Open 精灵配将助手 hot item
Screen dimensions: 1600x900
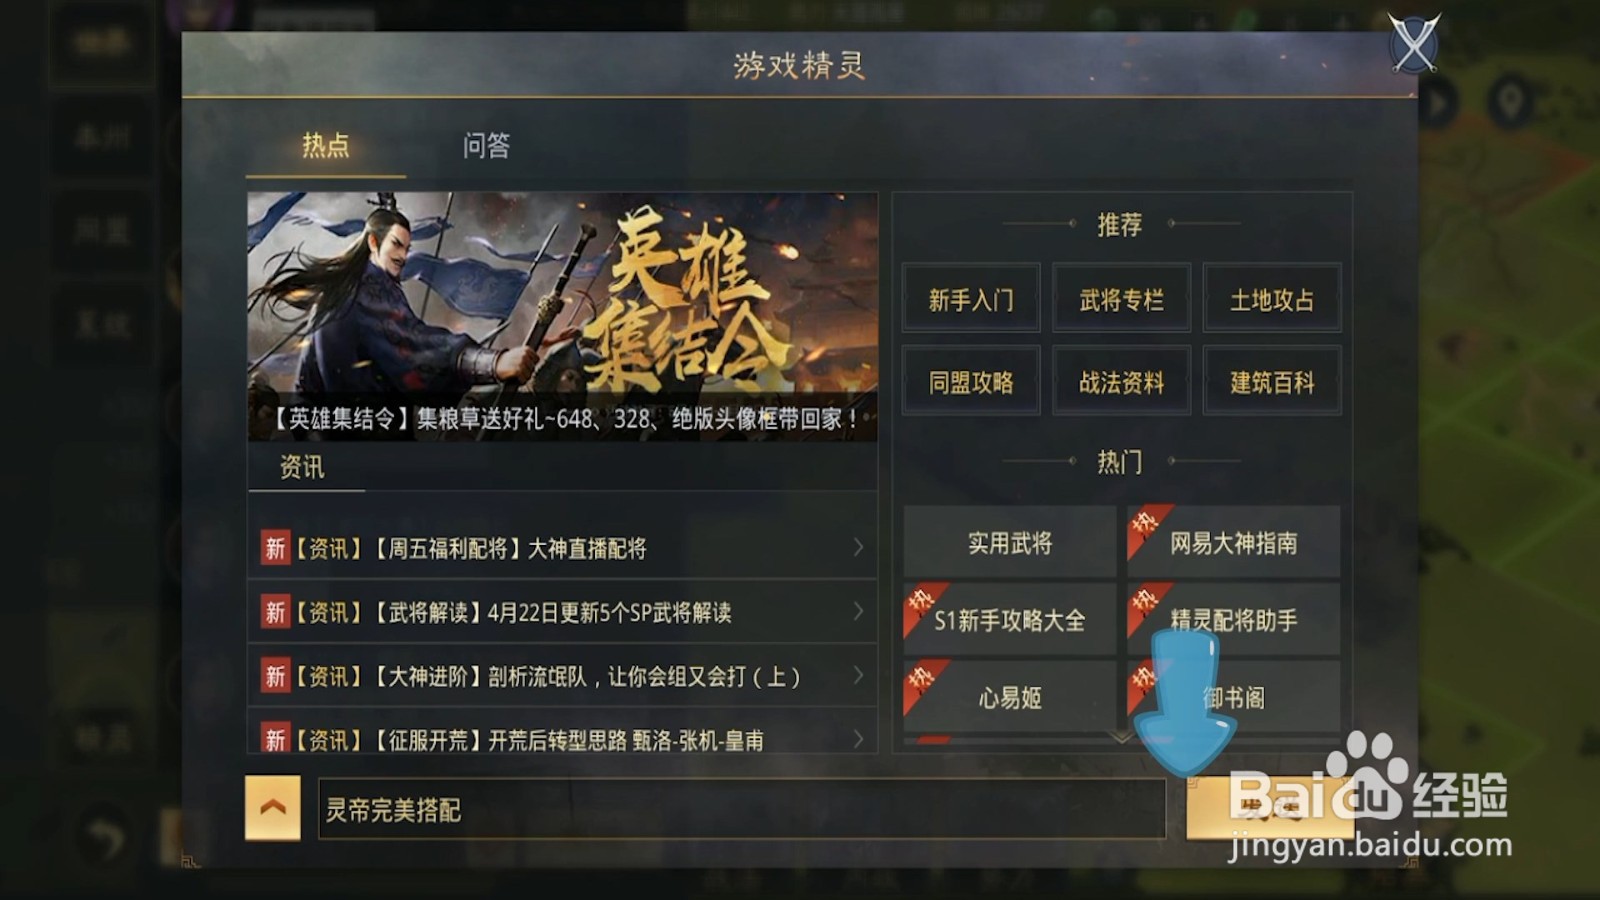[x=1233, y=620]
